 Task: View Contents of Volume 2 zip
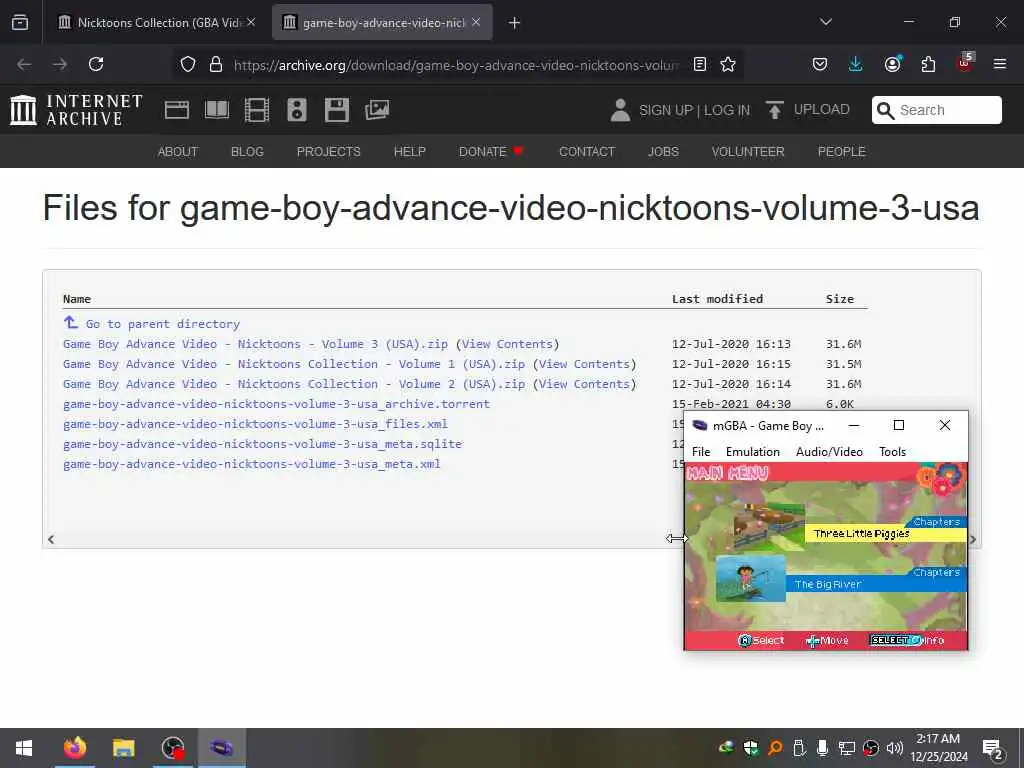584,384
